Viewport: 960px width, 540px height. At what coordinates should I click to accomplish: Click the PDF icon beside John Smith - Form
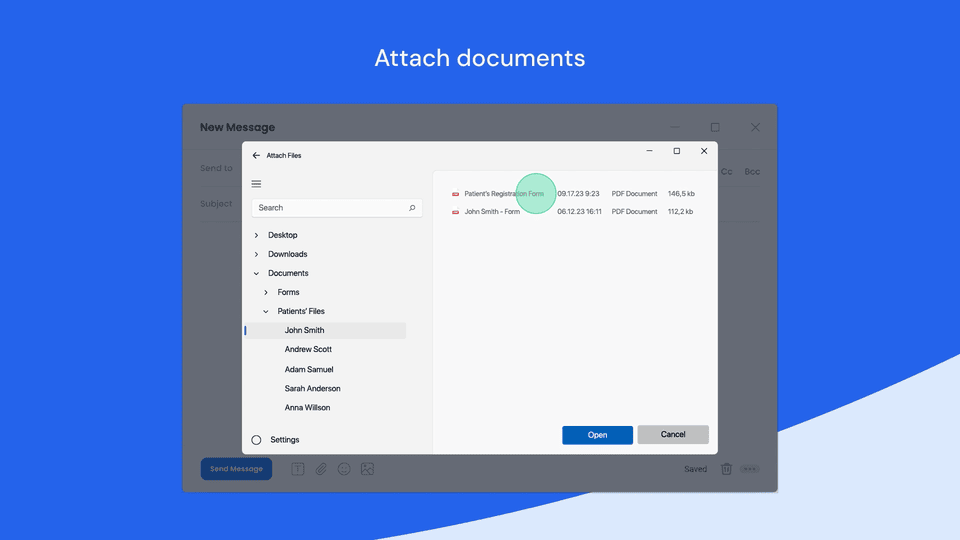click(456, 212)
